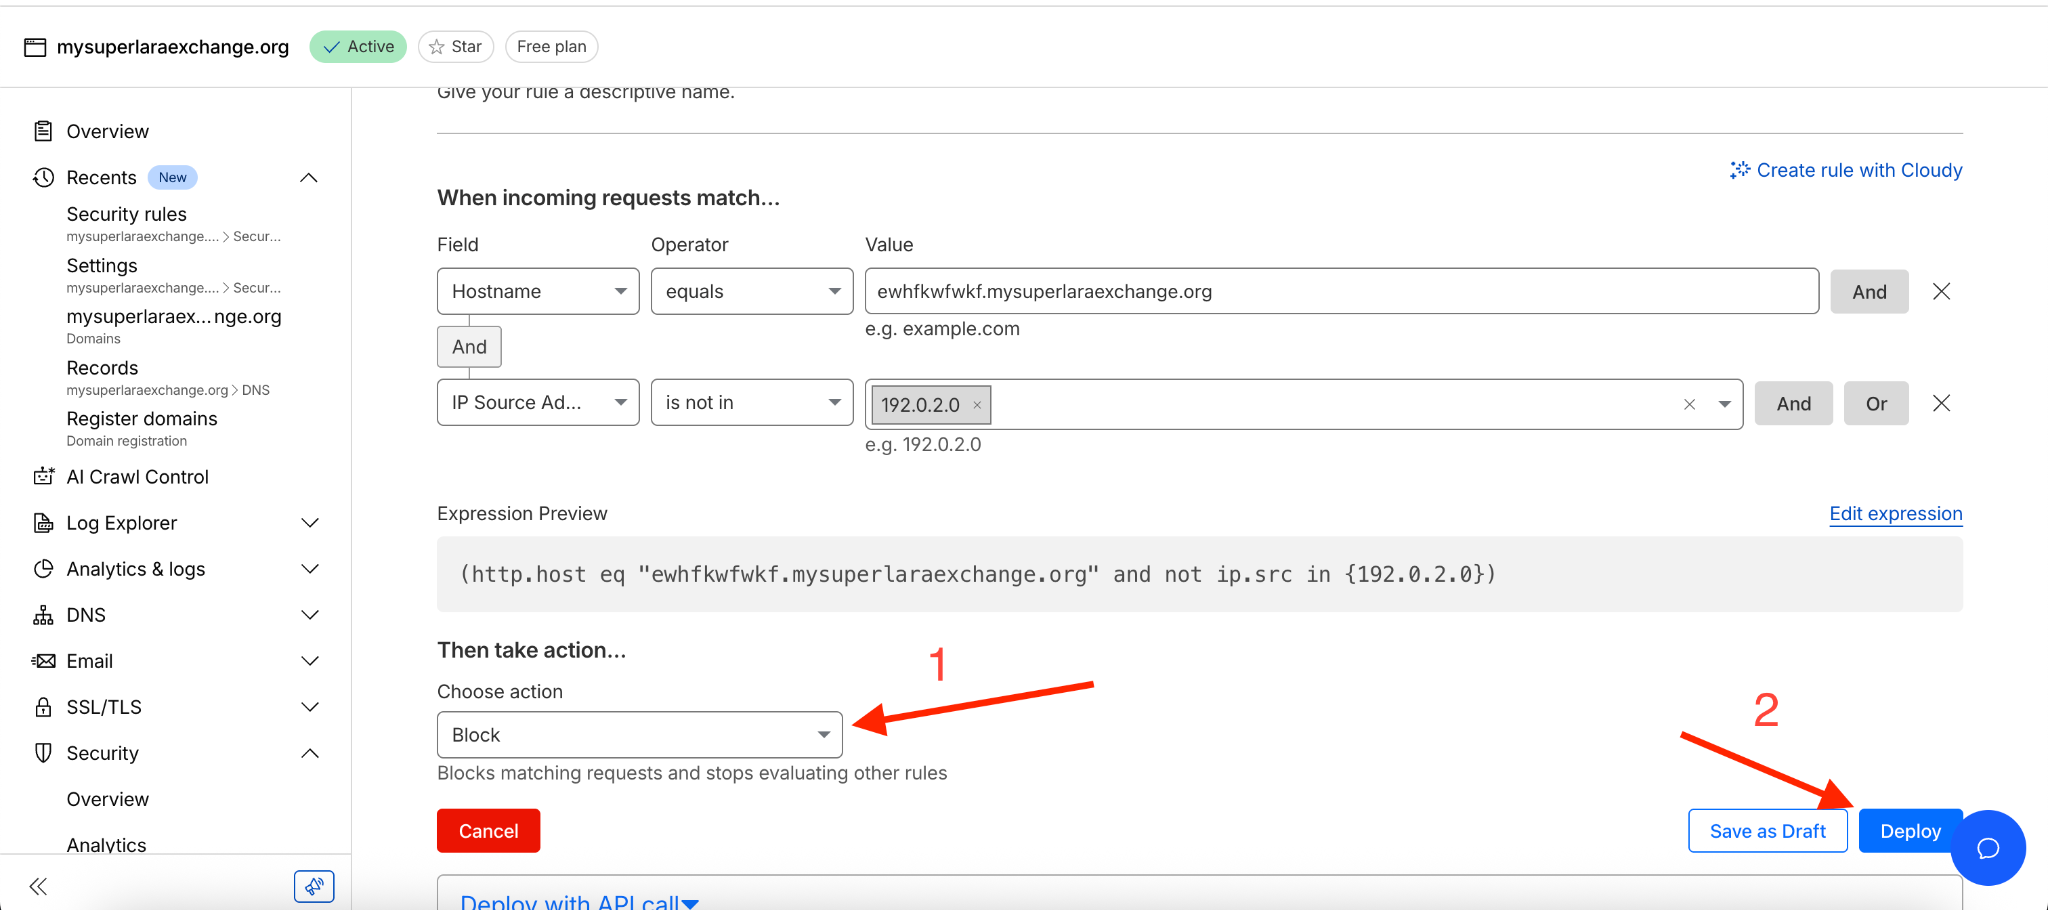Open the Block action dropdown
Image resolution: width=2048 pixels, height=910 pixels.
(640, 735)
